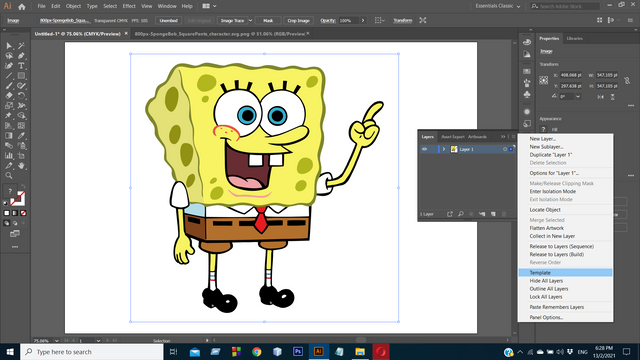Screen dimensions: 640x360
Task: Toggle Constrain Width and Height Proportions link
Action: (627, 81)
